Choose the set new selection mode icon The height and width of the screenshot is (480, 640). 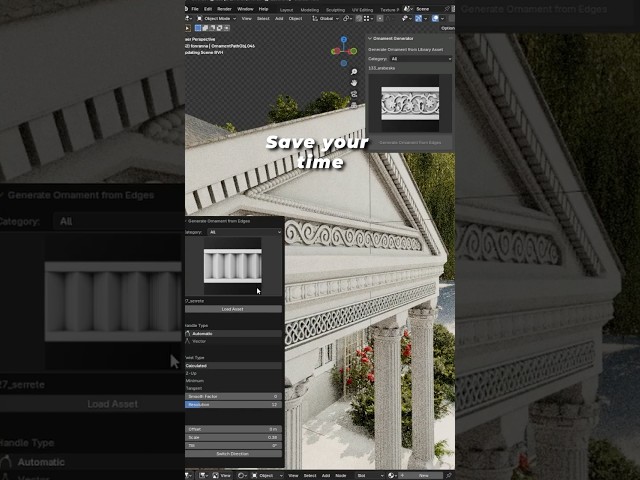coord(198,28)
